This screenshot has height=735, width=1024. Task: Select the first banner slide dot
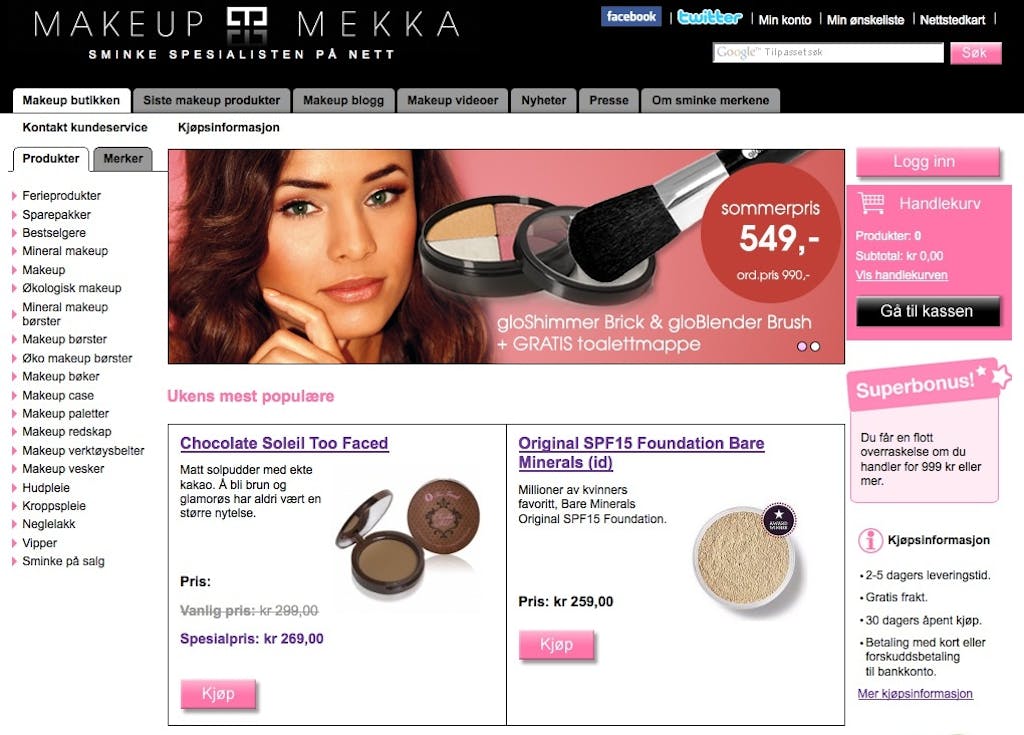tap(802, 346)
